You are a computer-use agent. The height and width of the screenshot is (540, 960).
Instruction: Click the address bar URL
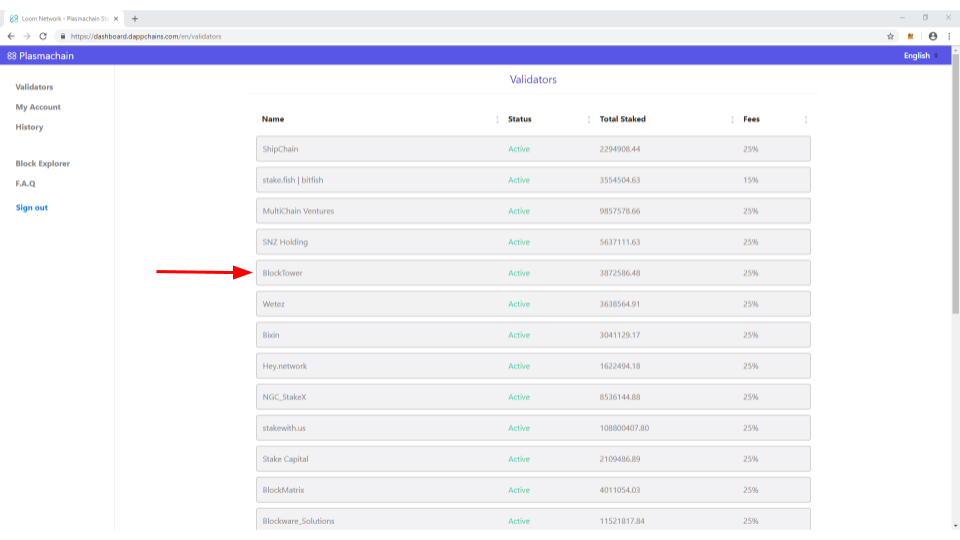pyautogui.click(x=146, y=36)
